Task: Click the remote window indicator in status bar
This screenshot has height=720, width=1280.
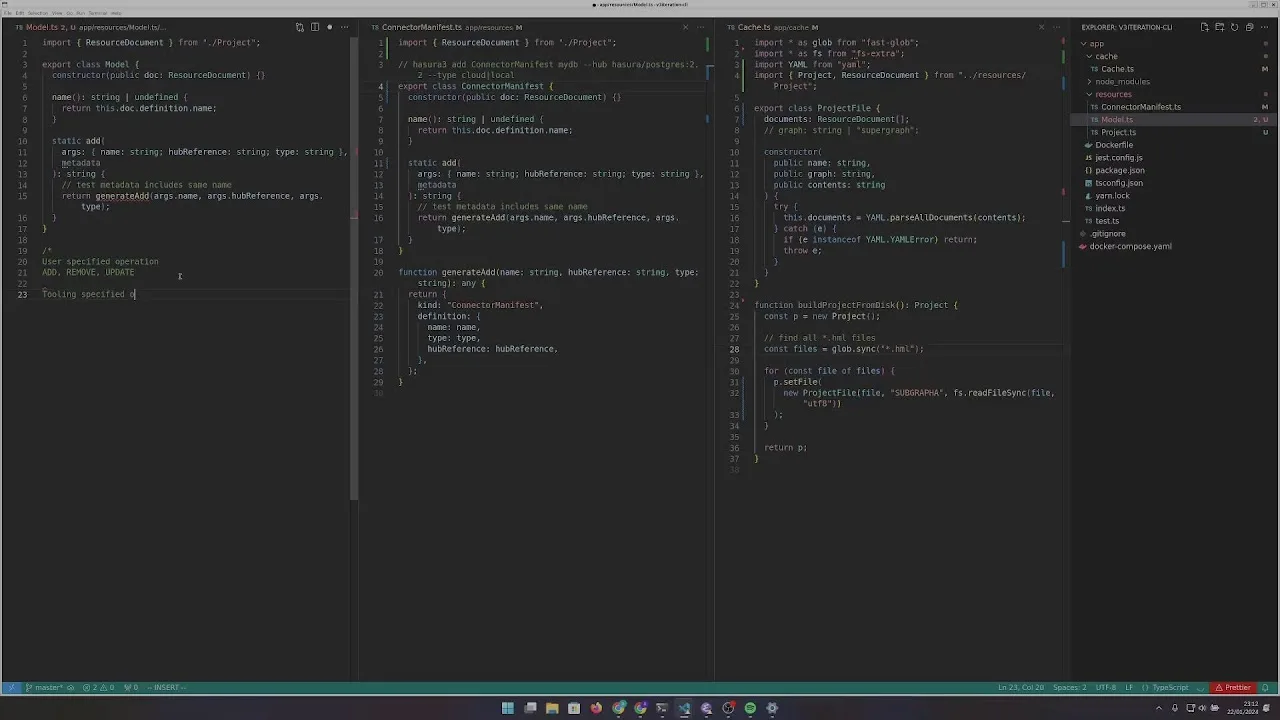Action: [11, 687]
